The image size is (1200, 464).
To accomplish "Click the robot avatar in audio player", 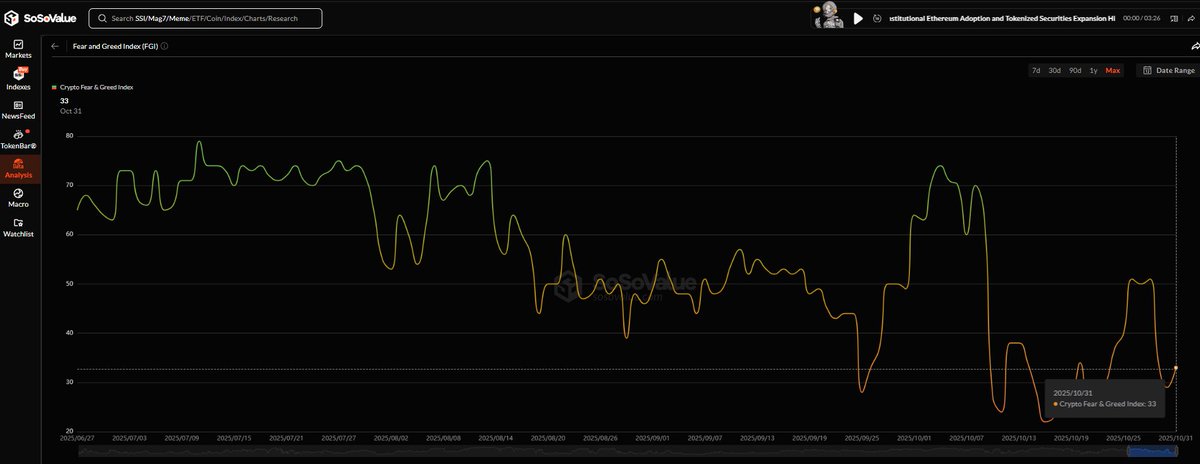I will [830, 17].
